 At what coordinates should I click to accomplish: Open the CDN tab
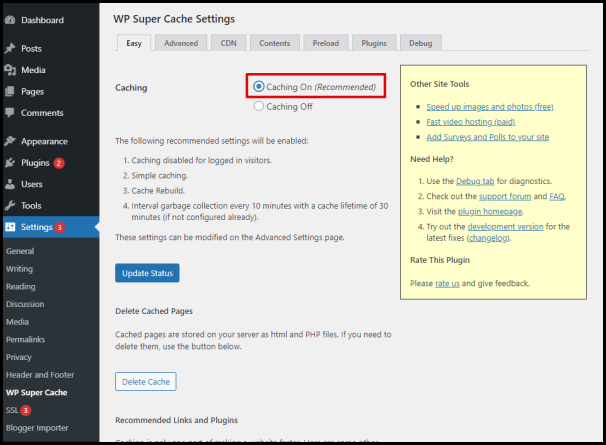point(228,43)
